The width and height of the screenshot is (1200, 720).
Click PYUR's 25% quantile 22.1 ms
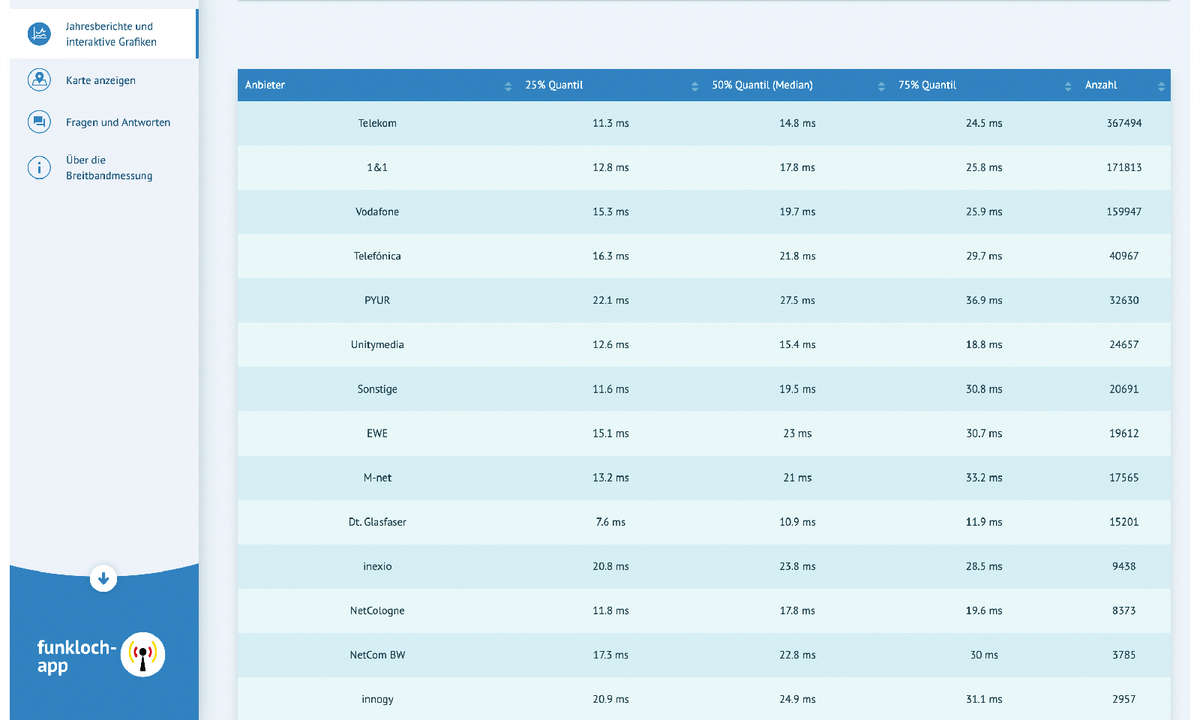610,300
